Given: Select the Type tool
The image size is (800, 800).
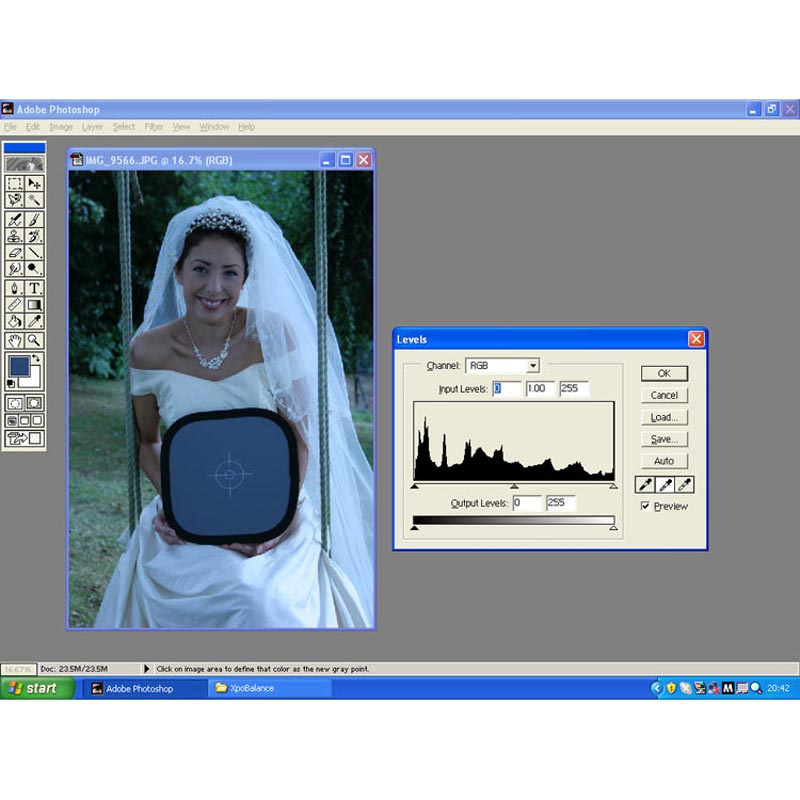Looking at the screenshot, I should coord(34,288).
